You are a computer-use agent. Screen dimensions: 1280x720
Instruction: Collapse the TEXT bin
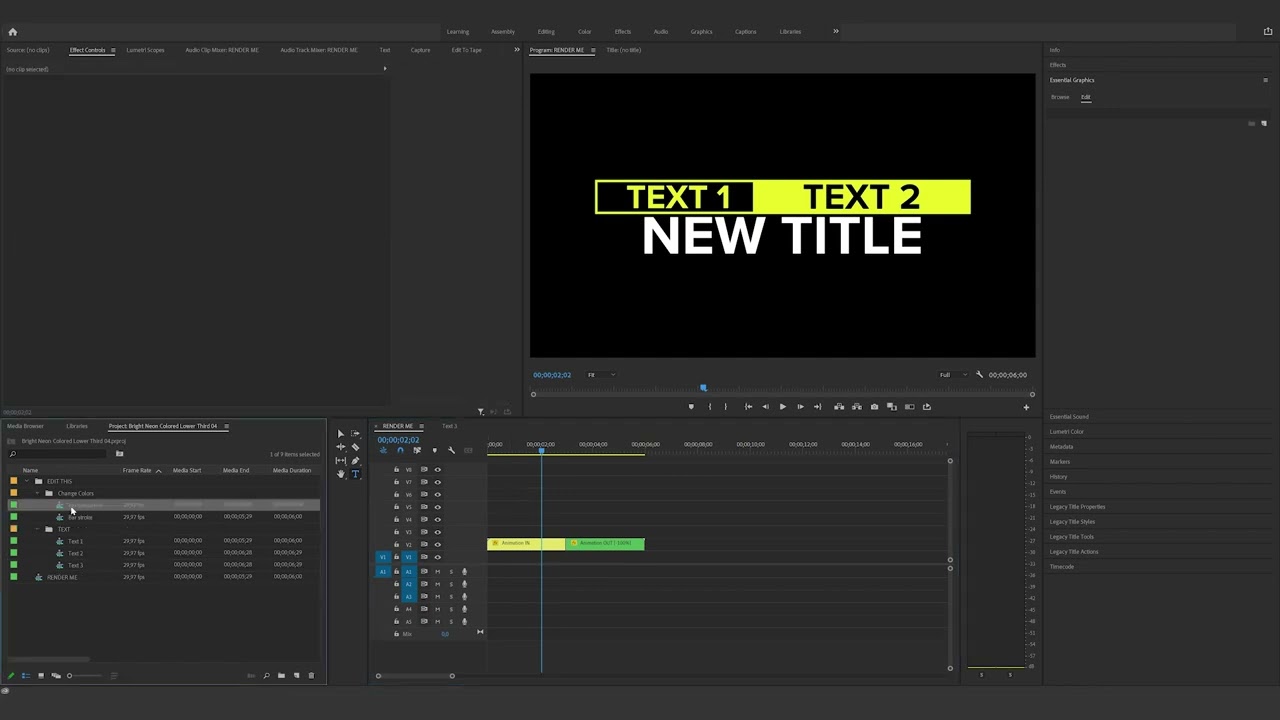(x=38, y=530)
